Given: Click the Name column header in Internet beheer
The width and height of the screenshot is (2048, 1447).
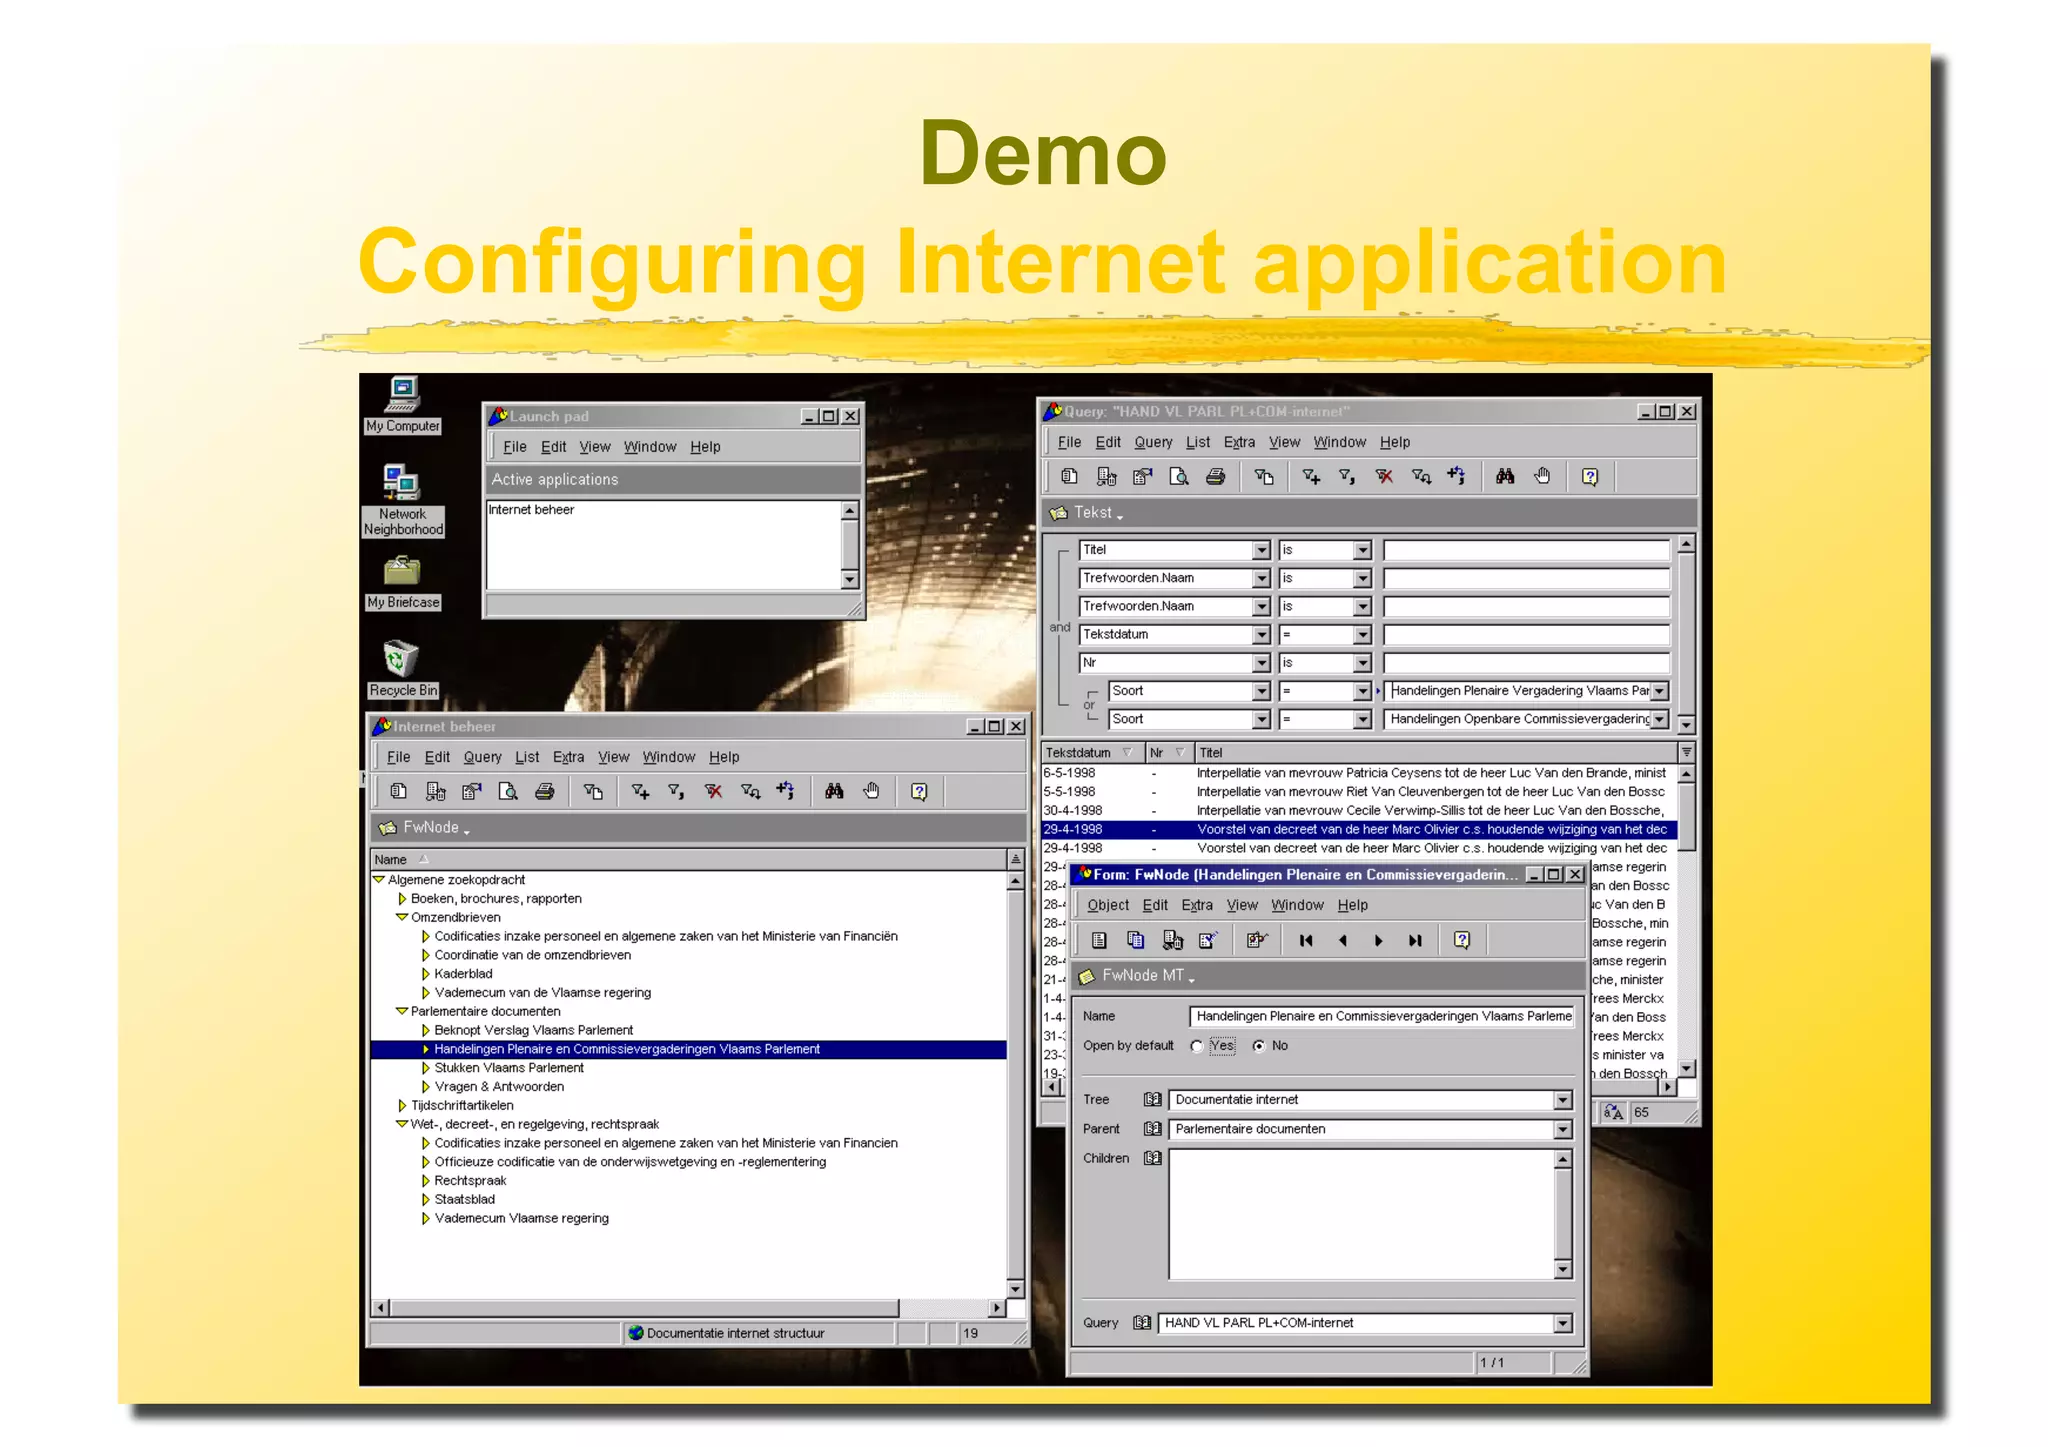Looking at the screenshot, I should coord(688,860).
